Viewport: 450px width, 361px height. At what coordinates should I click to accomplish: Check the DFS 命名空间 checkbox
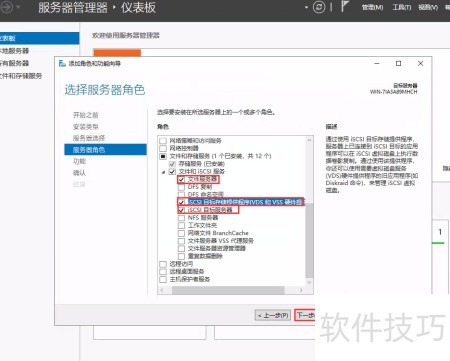pyautogui.click(x=181, y=194)
